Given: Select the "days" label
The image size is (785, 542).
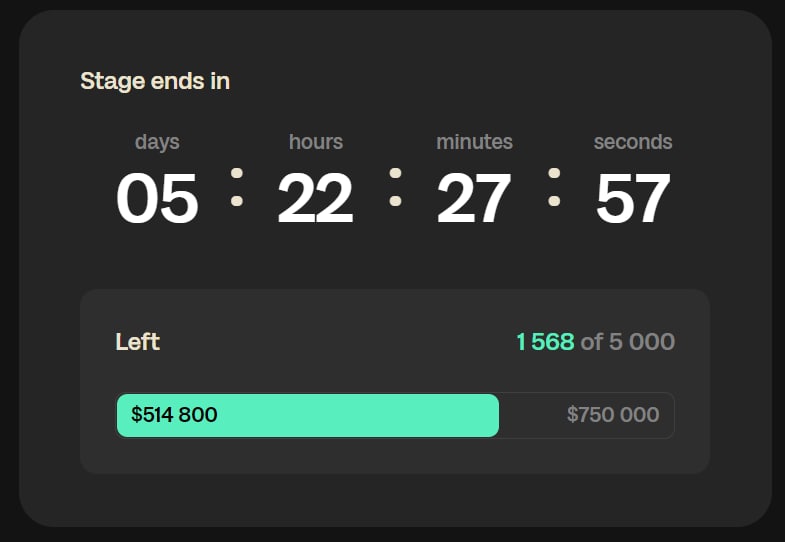Looking at the screenshot, I should pyautogui.click(x=157, y=142).
